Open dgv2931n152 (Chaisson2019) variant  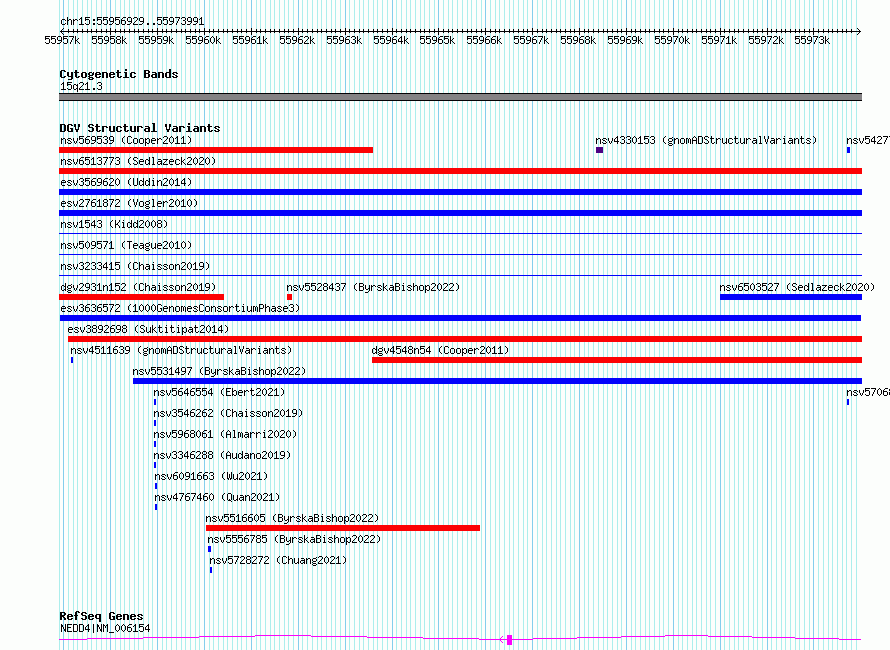click(138, 287)
